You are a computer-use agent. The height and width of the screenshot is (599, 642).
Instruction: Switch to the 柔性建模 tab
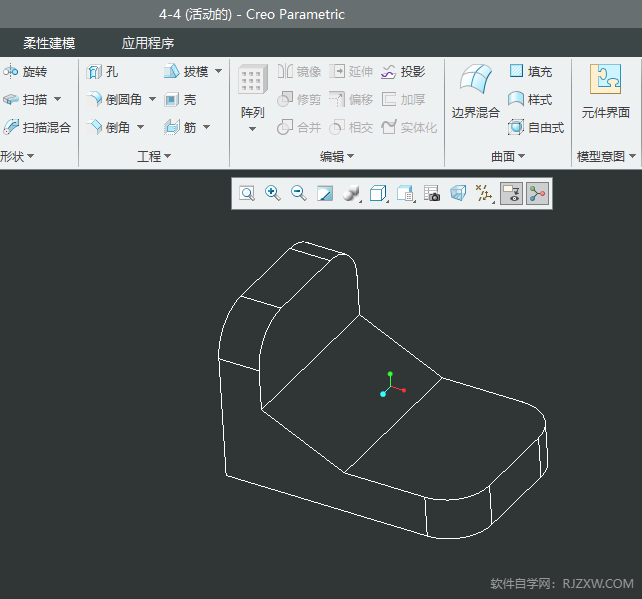(49, 44)
